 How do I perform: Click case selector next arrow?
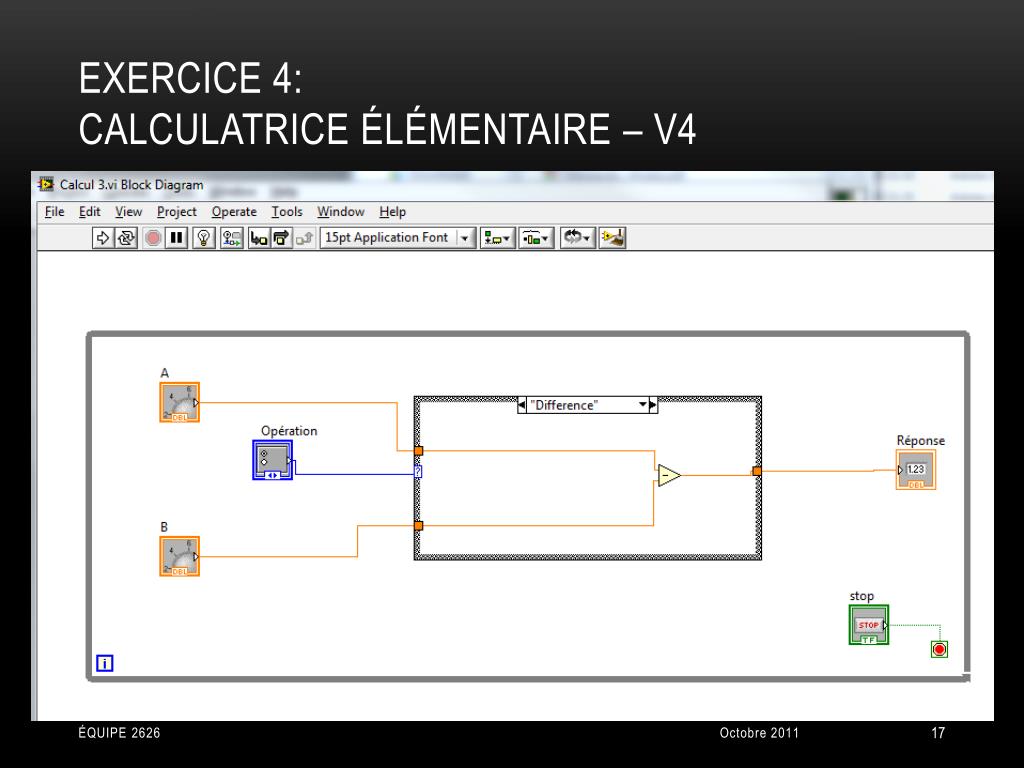(x=652, y=405)
